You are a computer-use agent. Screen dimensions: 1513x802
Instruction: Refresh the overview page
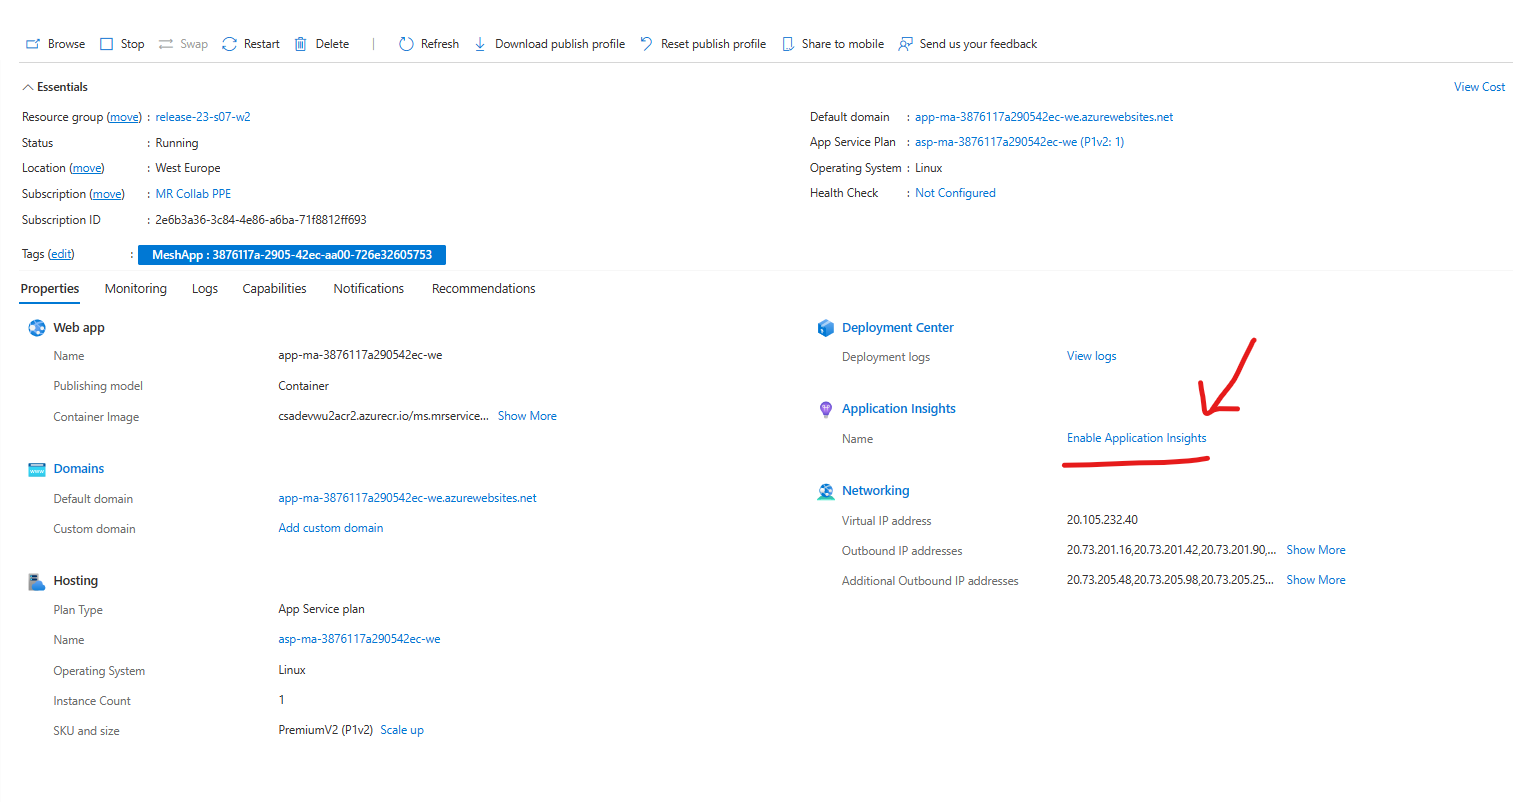[x=428, y=43]
